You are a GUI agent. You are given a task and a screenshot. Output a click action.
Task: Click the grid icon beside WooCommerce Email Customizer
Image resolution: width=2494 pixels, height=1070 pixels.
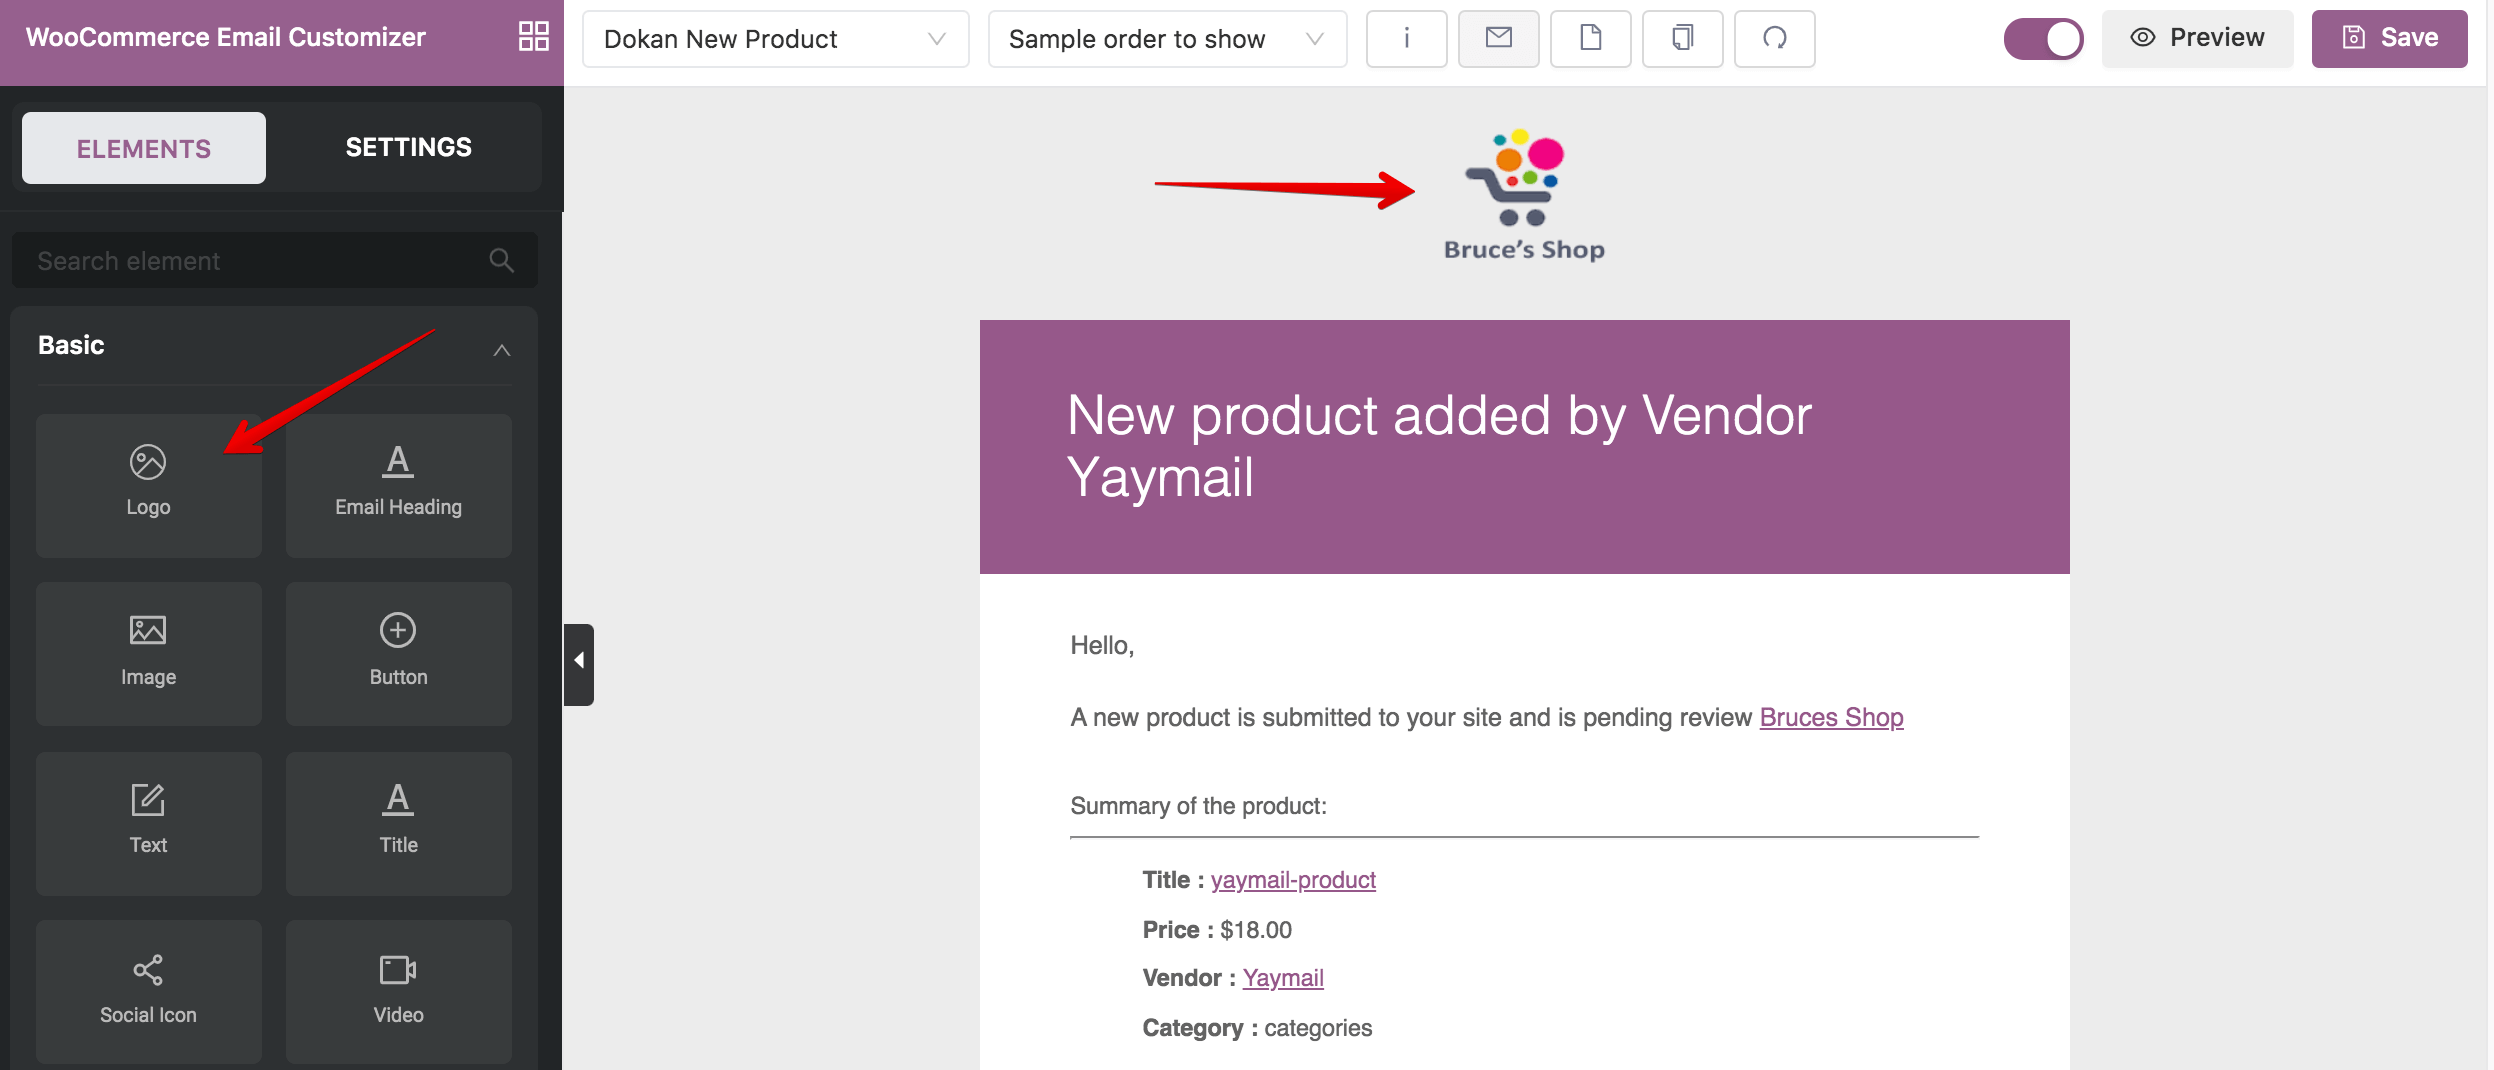(533, 37)
